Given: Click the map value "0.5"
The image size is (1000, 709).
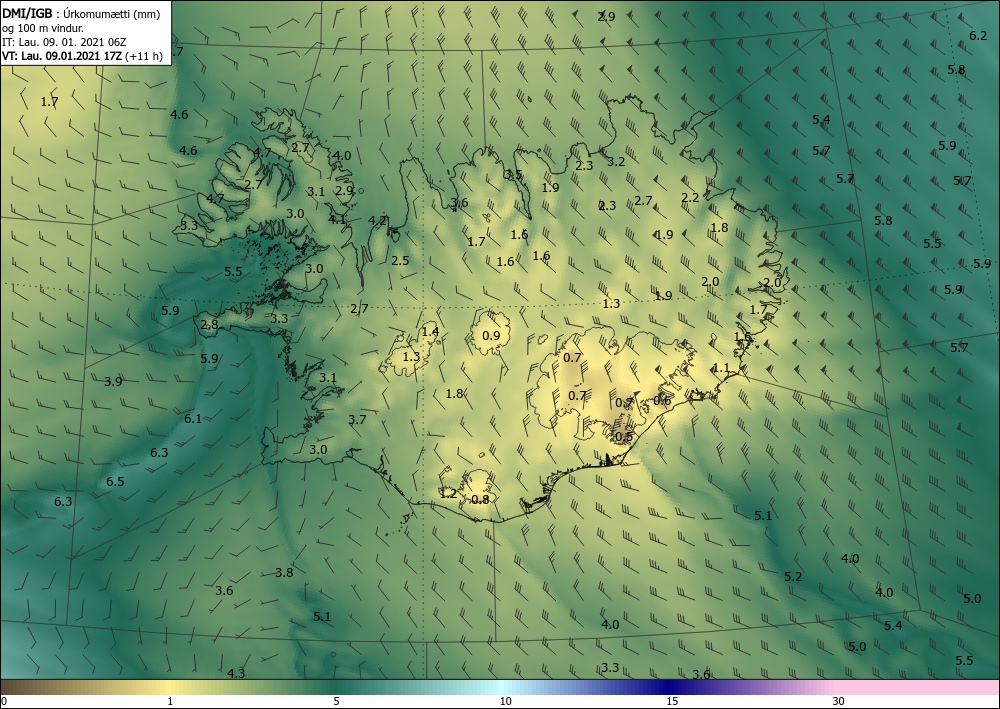Looking at the screenshot, I should [x=623, y=437].
